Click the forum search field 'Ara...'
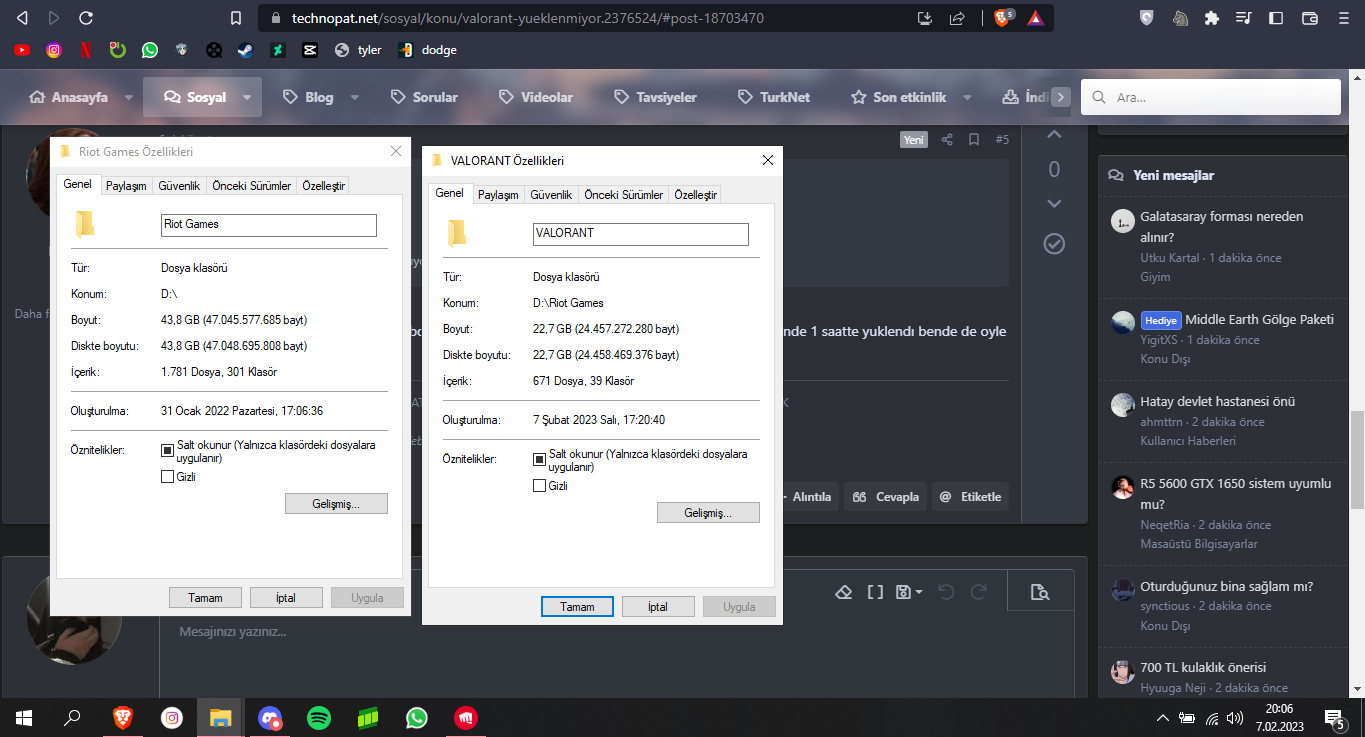This screenshot has height=737, width=1365. coord(1211,97)
